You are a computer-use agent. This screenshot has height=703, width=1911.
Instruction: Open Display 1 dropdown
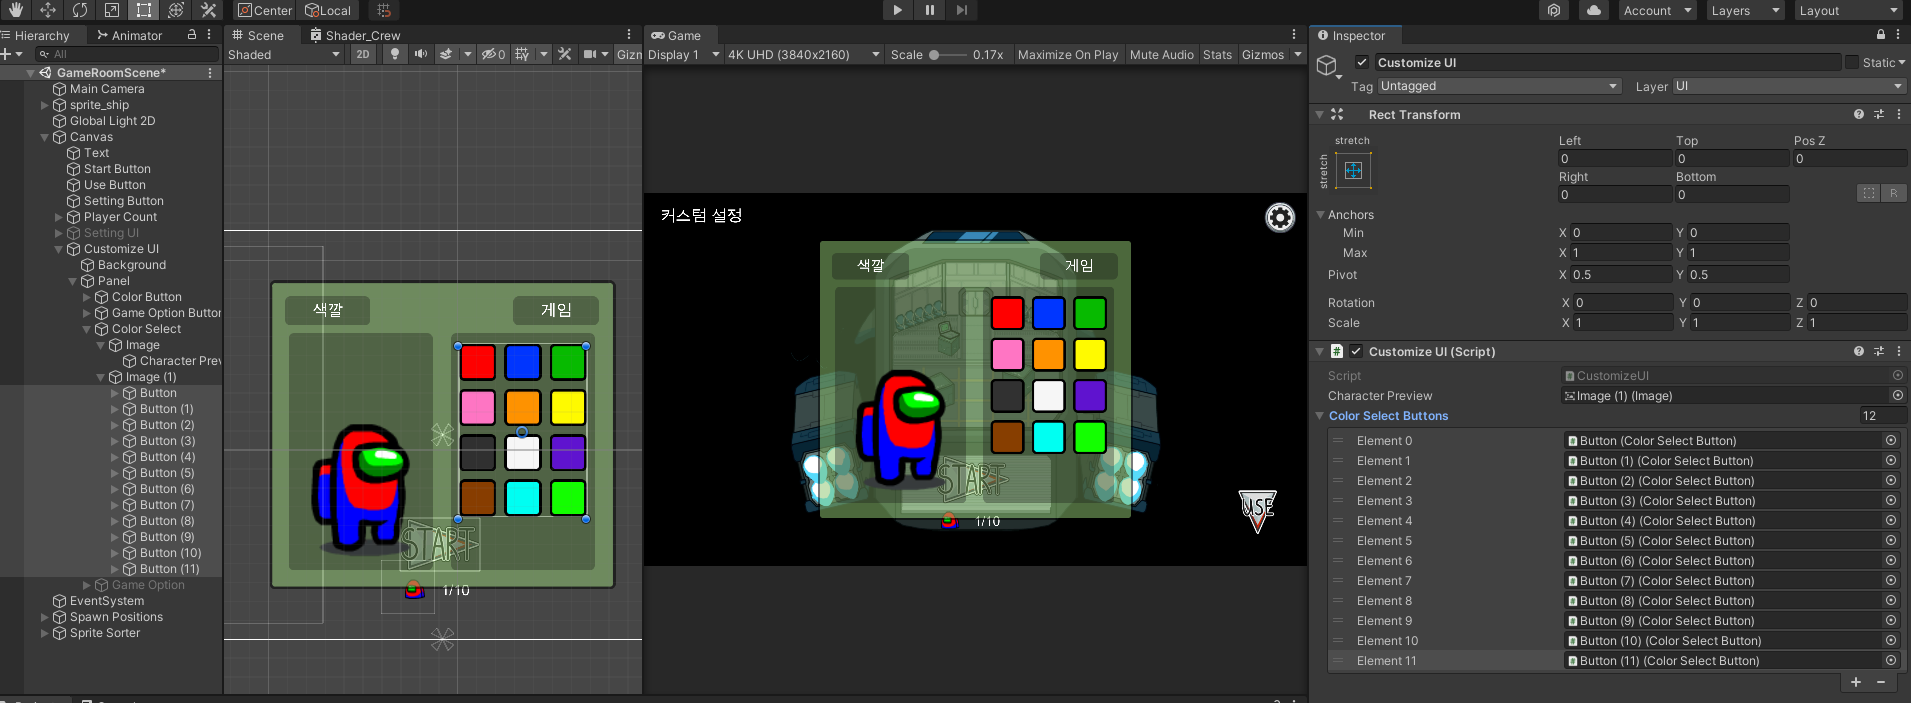click(x=684, y=54)
